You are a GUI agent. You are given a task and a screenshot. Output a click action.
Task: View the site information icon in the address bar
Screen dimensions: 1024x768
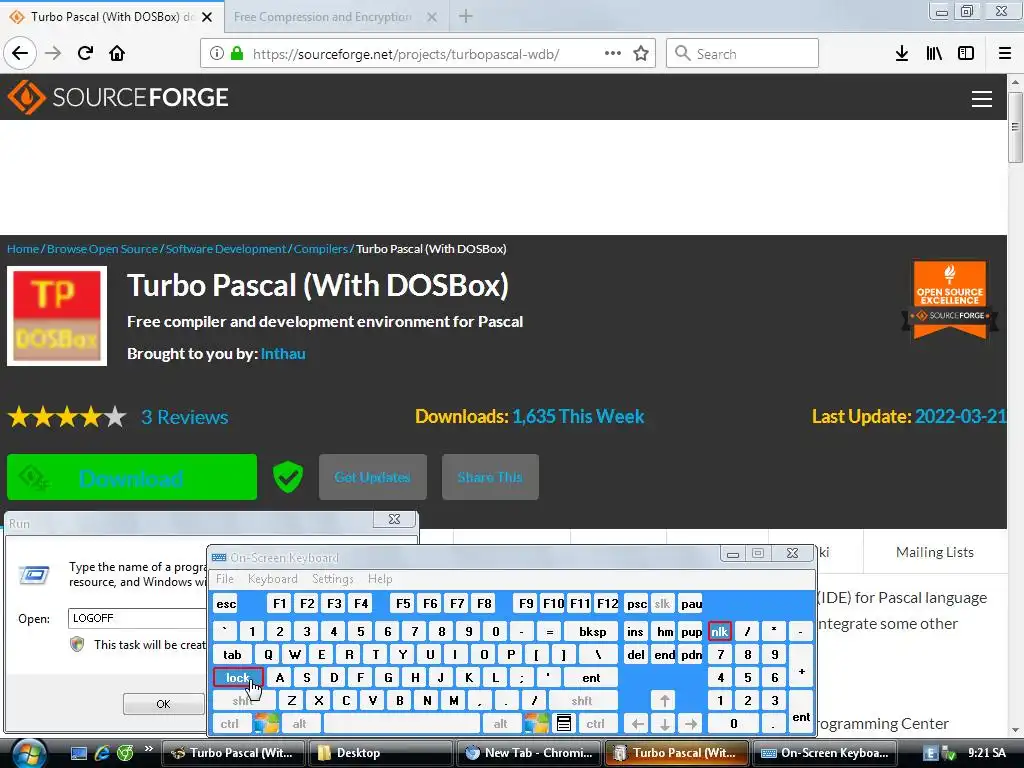(217, 54)
